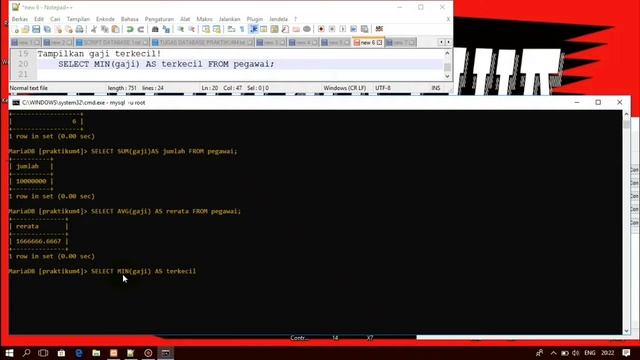Toggle the INS mode in status bar

(436, 88)
